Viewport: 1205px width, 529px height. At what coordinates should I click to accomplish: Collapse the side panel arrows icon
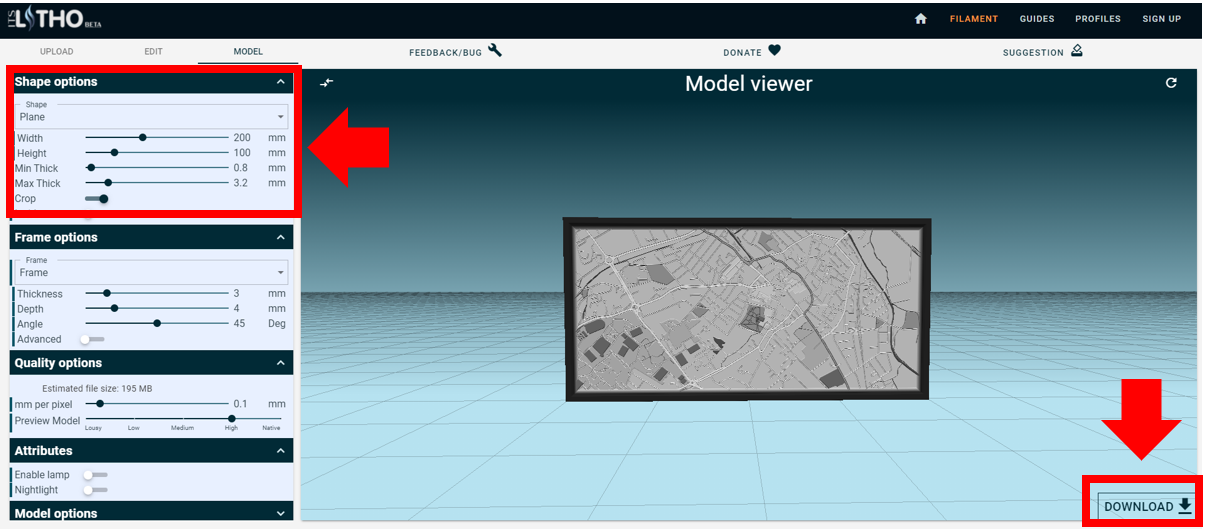[326, 83]
